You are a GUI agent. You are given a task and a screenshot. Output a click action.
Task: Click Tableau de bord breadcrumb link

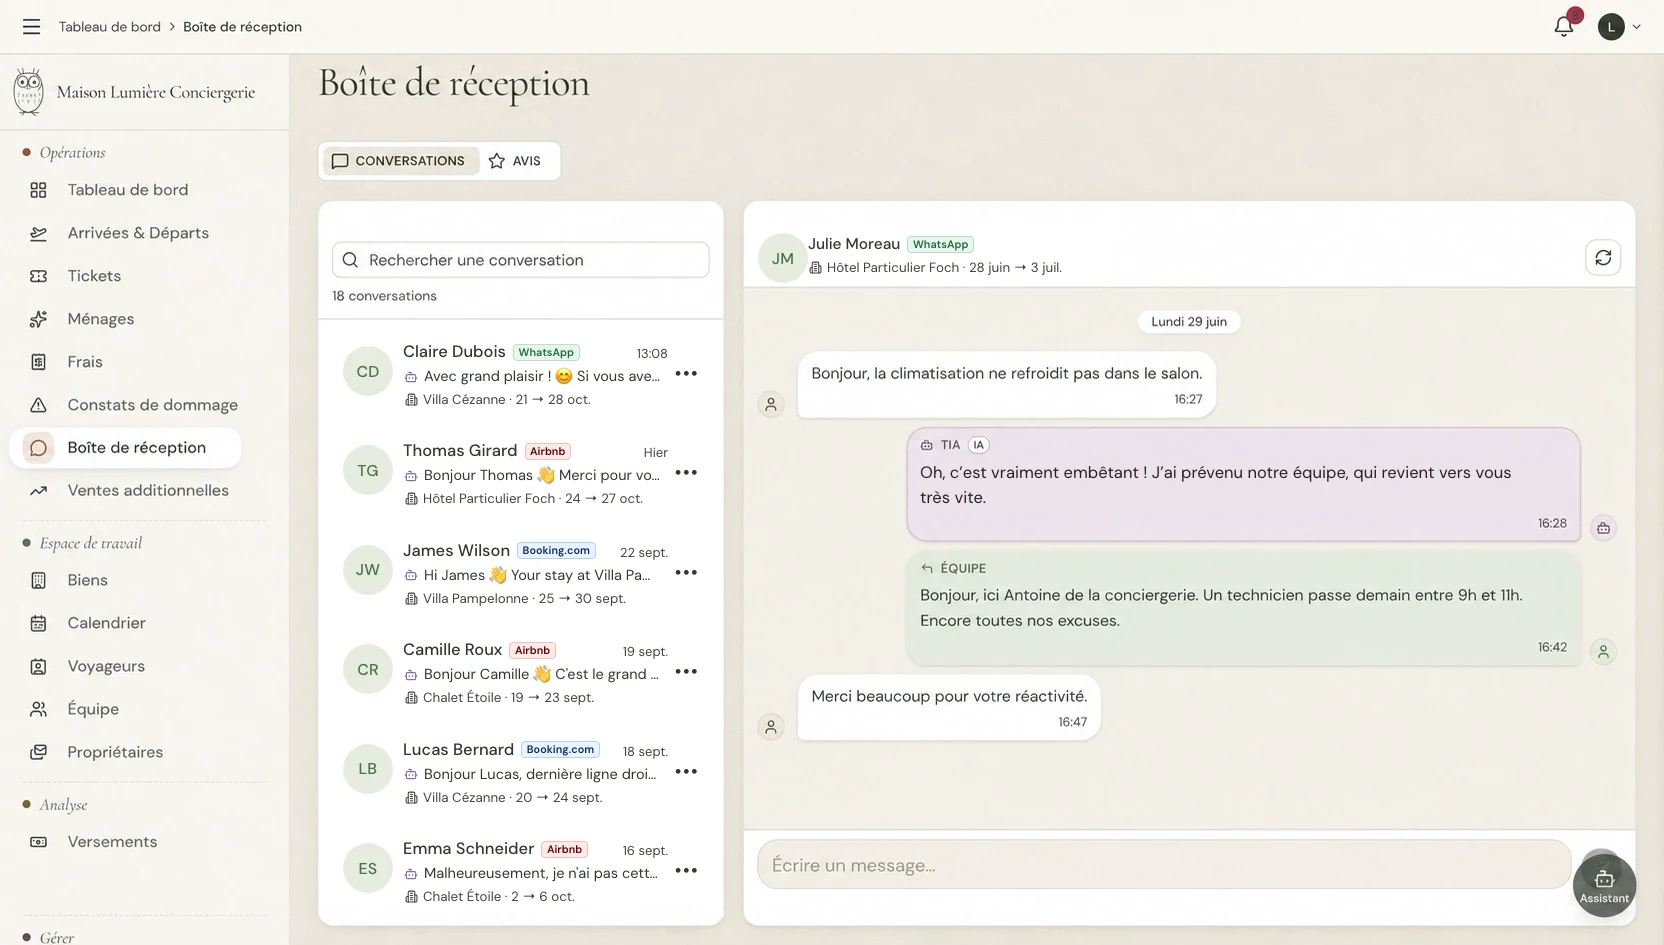coord(109,27)
